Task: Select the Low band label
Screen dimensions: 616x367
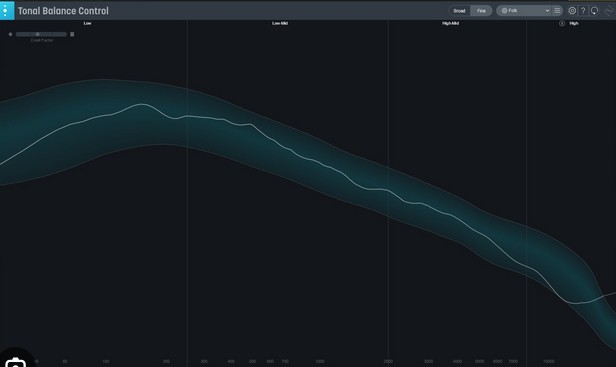Action: tap(87, 23)
